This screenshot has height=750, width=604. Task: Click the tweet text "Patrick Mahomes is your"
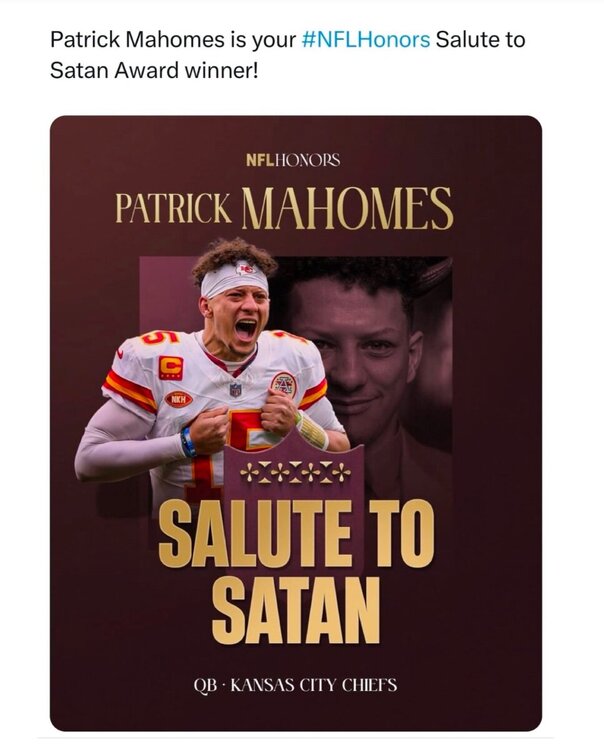tap(174, 41)
